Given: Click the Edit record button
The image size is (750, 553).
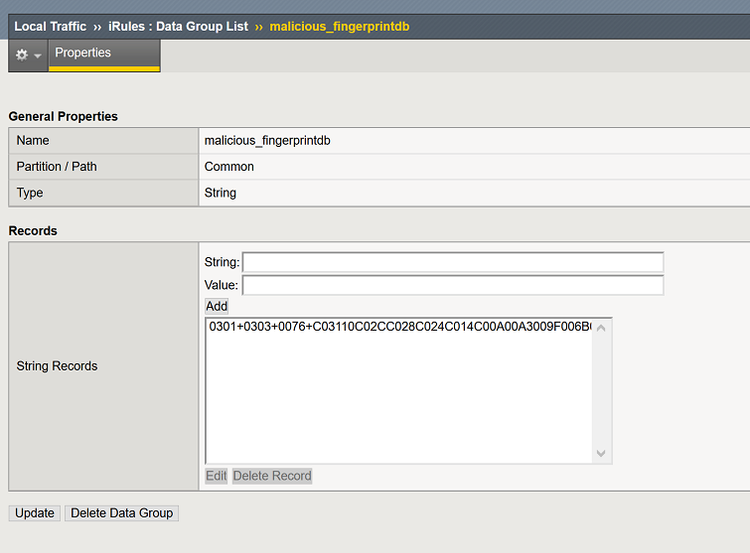Looking at the screenshot, I should coord(216,476).
